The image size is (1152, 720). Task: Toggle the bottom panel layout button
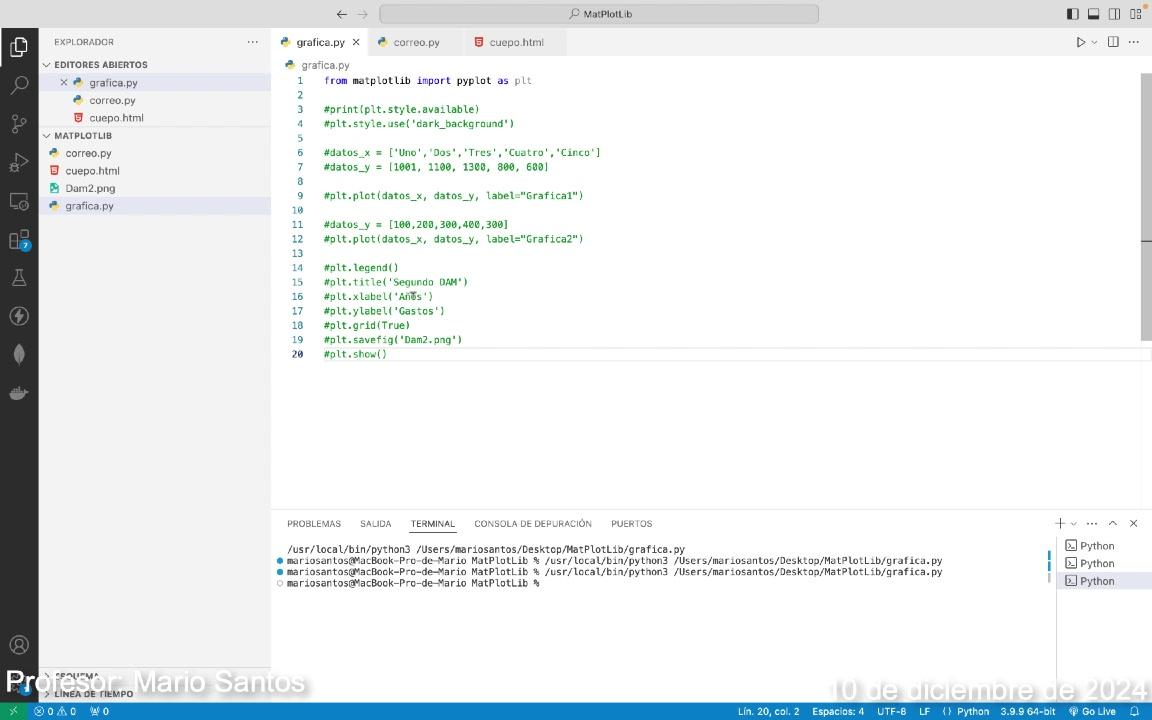(1093, 14)
